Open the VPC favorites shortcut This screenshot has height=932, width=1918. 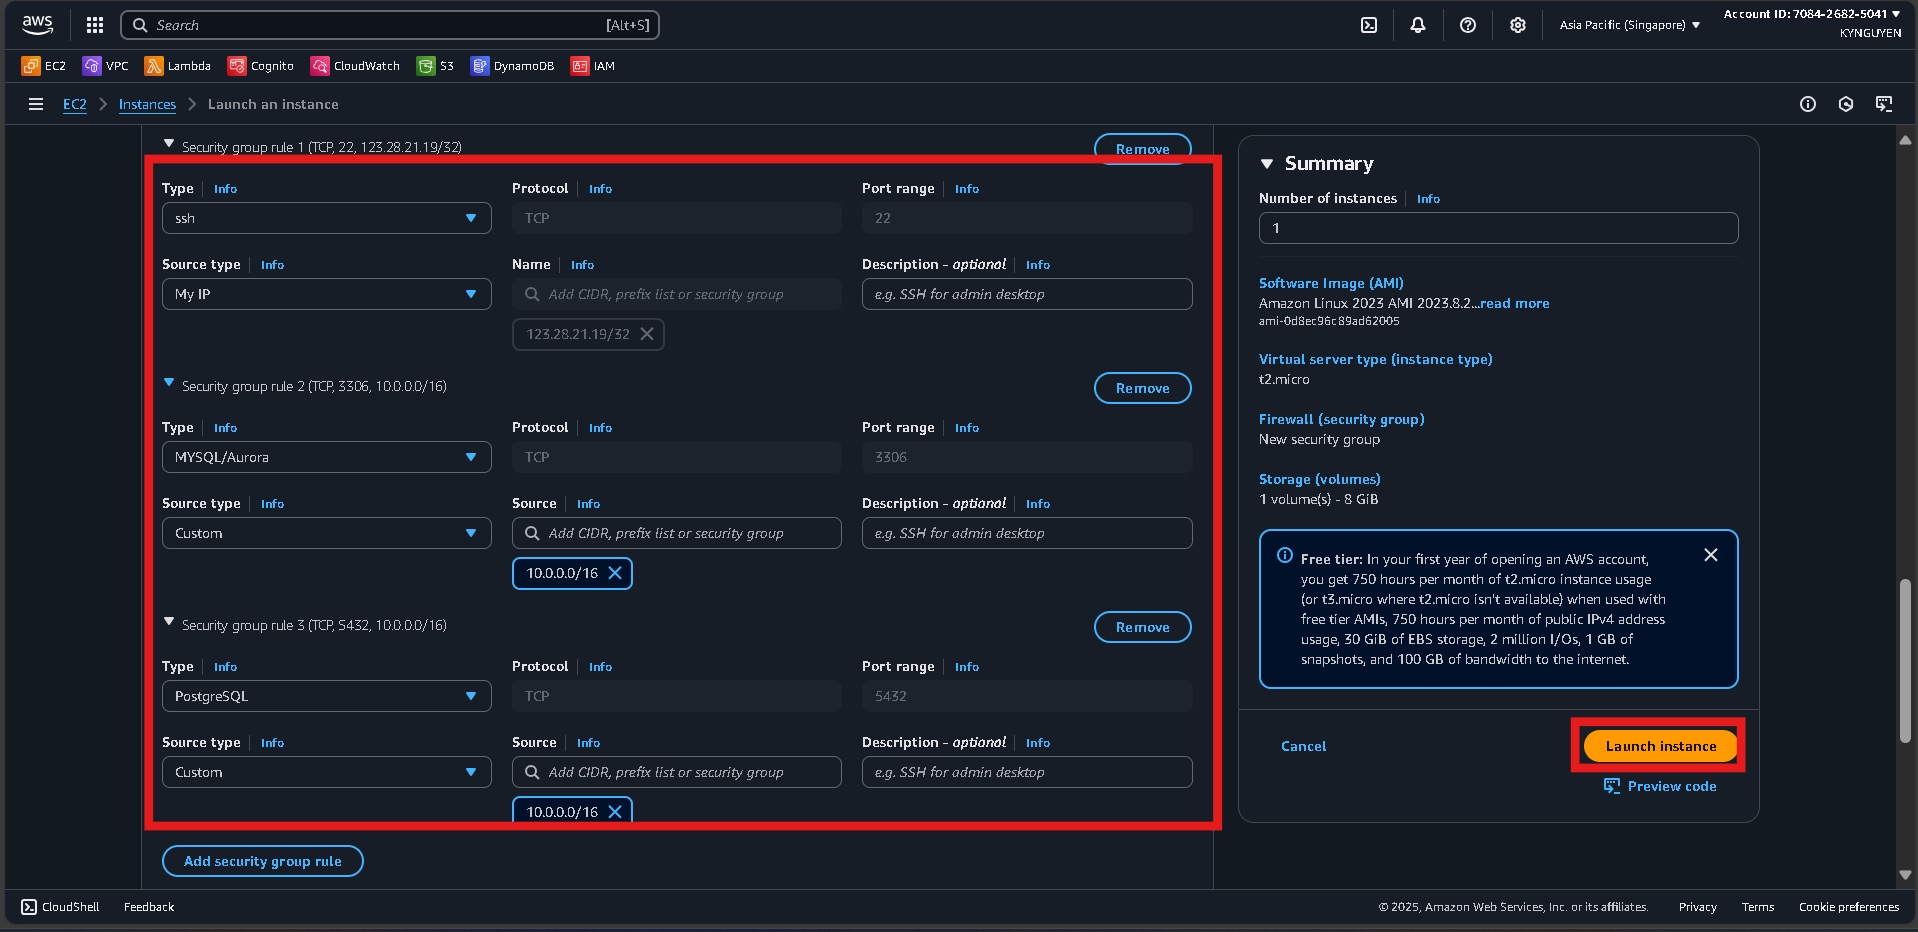[x=106, y=65]
